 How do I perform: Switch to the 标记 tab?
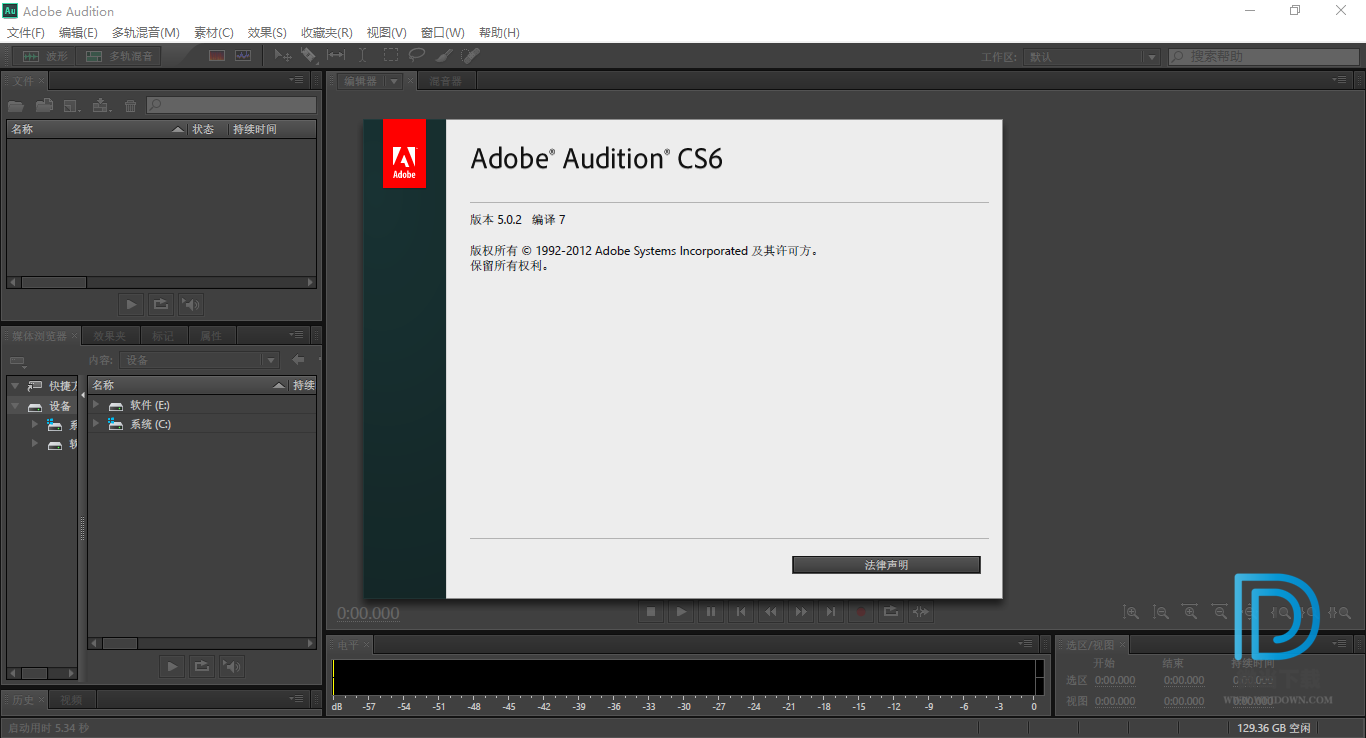pyautogui.click(x=163, y=336)
